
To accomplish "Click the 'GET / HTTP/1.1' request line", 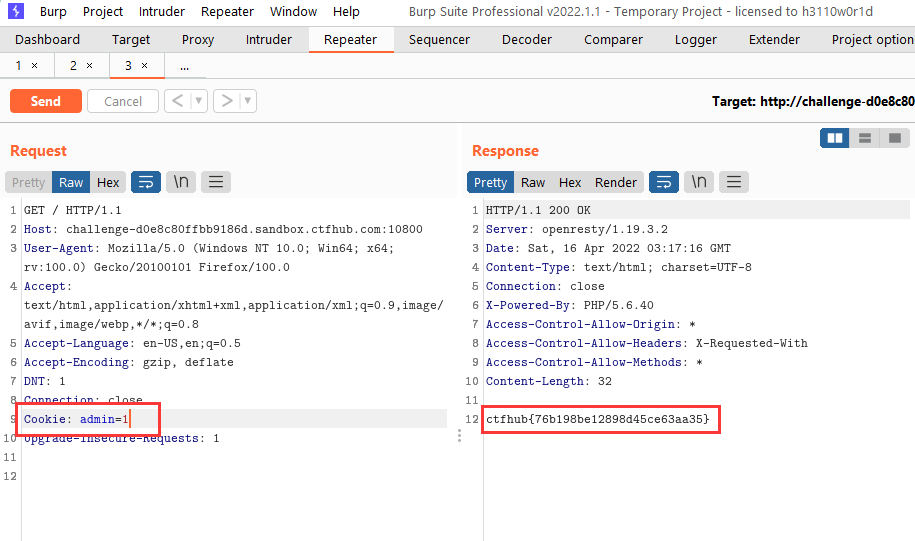I will [72, 210].
